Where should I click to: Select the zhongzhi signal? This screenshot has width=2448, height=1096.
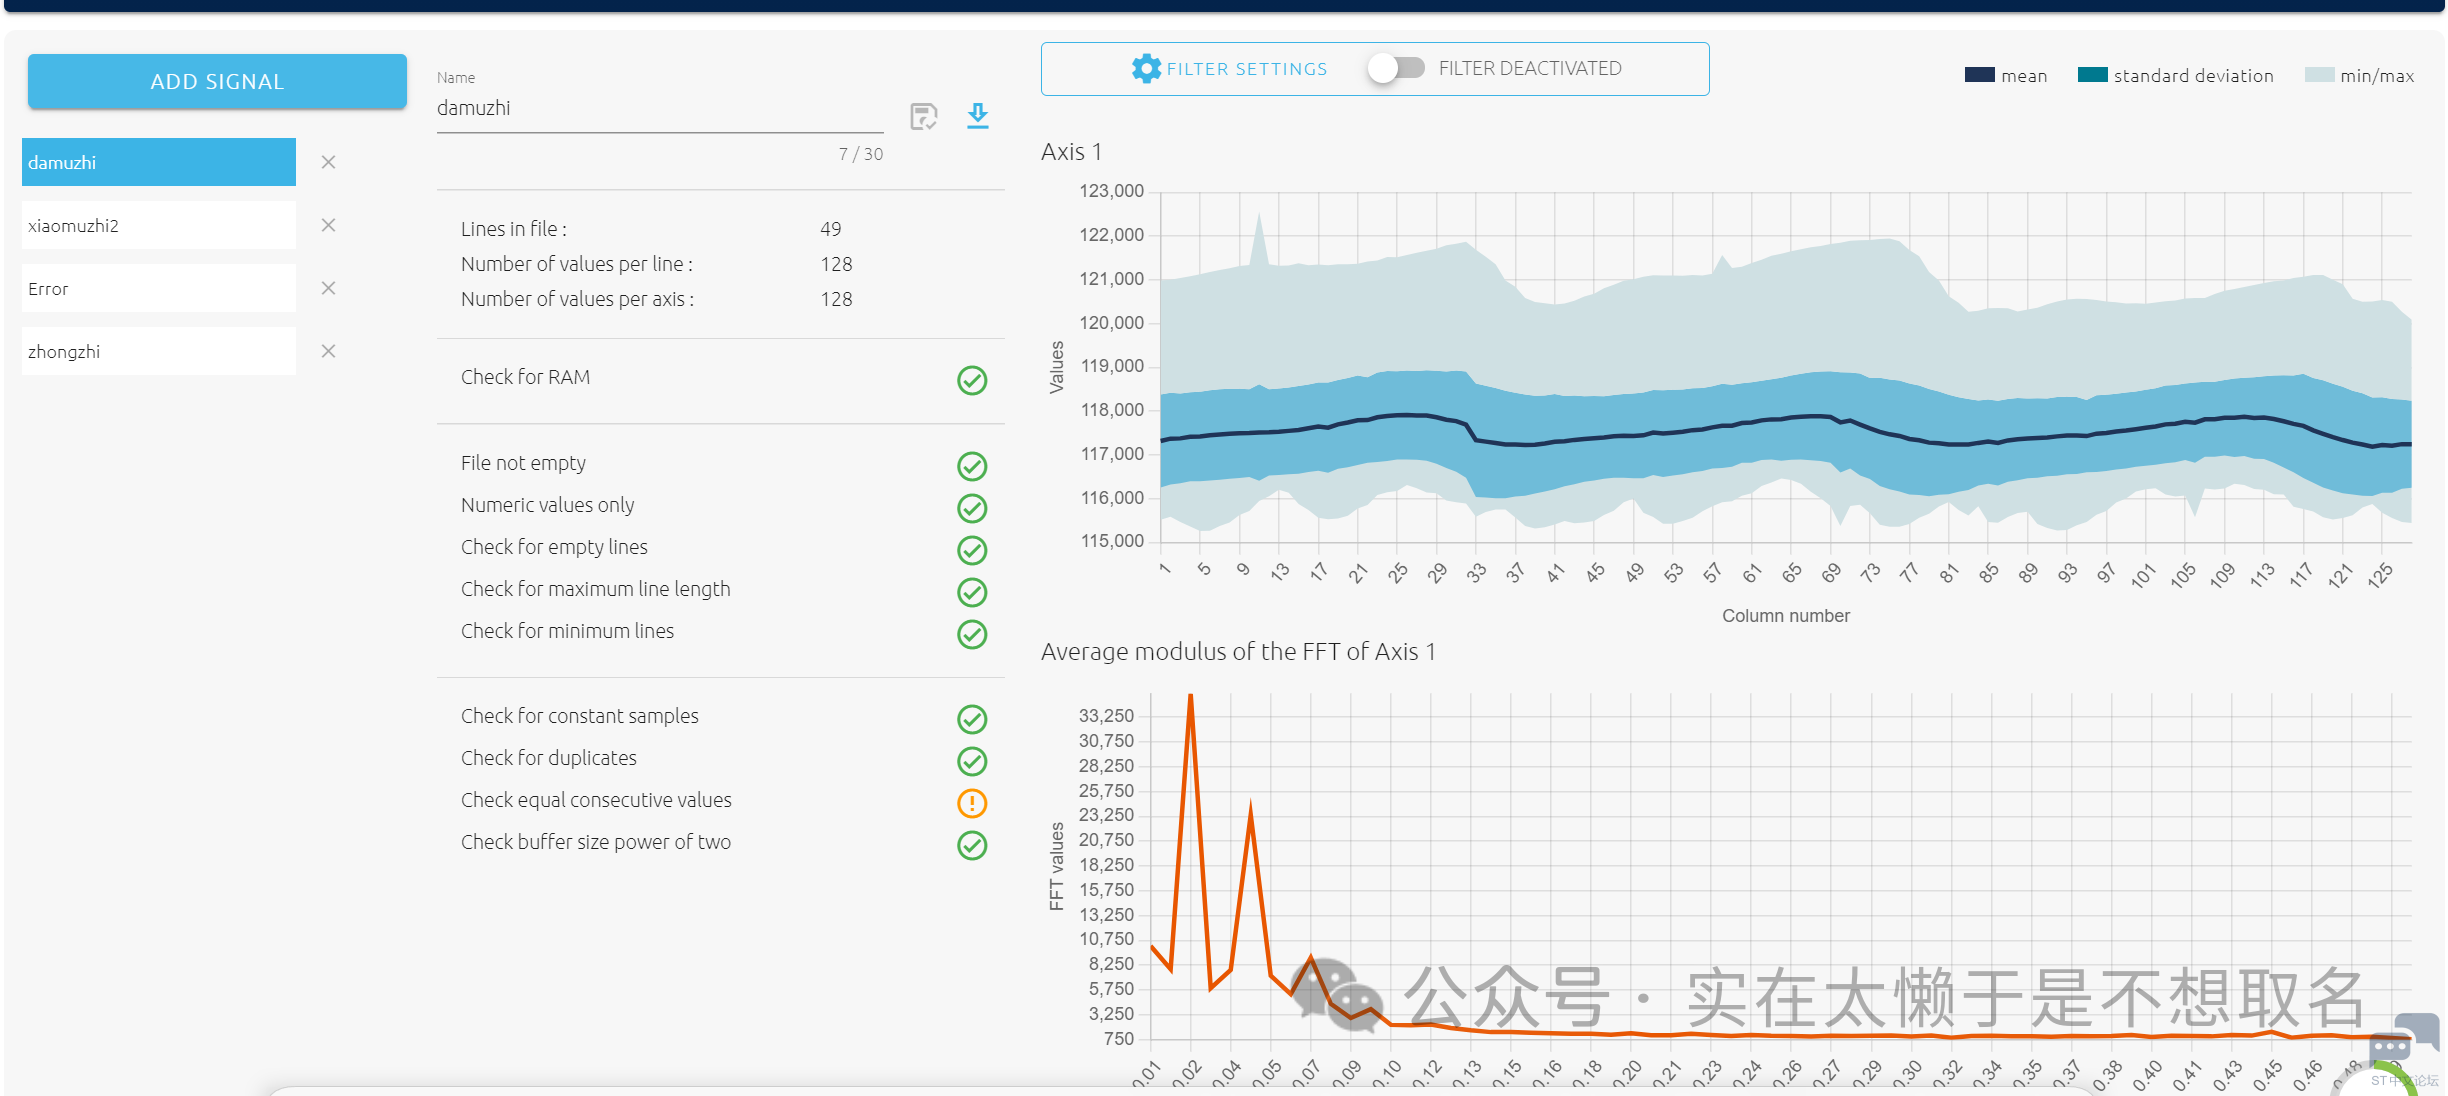(x=159, y=351)
